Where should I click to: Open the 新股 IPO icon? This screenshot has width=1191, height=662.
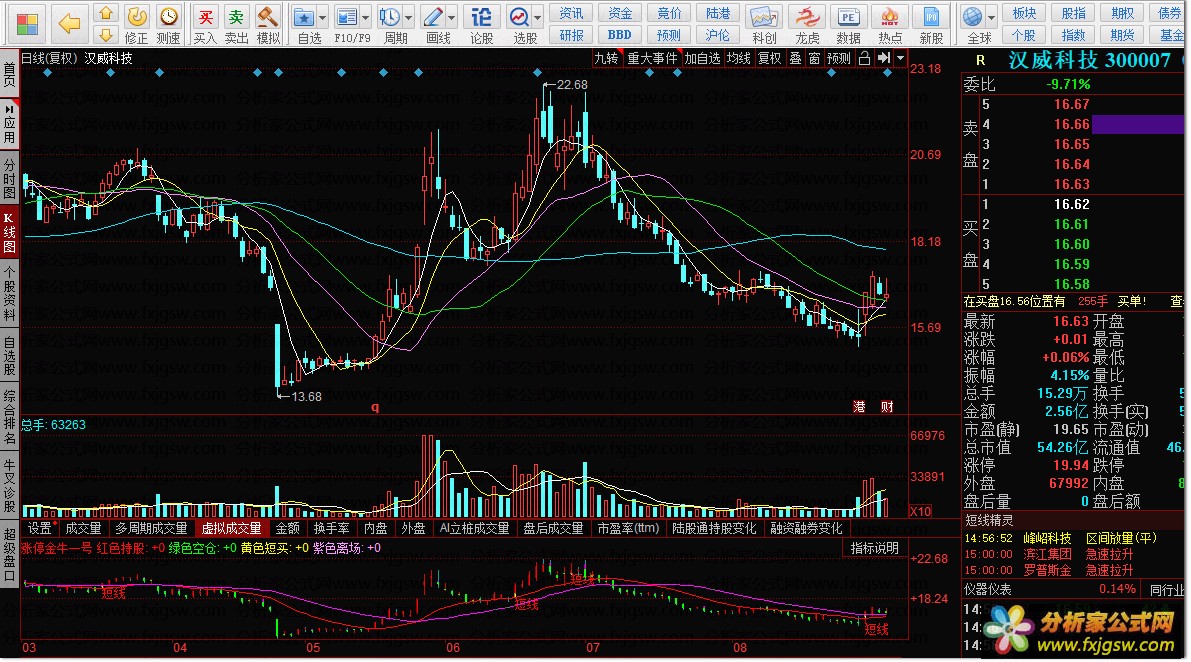930,17
